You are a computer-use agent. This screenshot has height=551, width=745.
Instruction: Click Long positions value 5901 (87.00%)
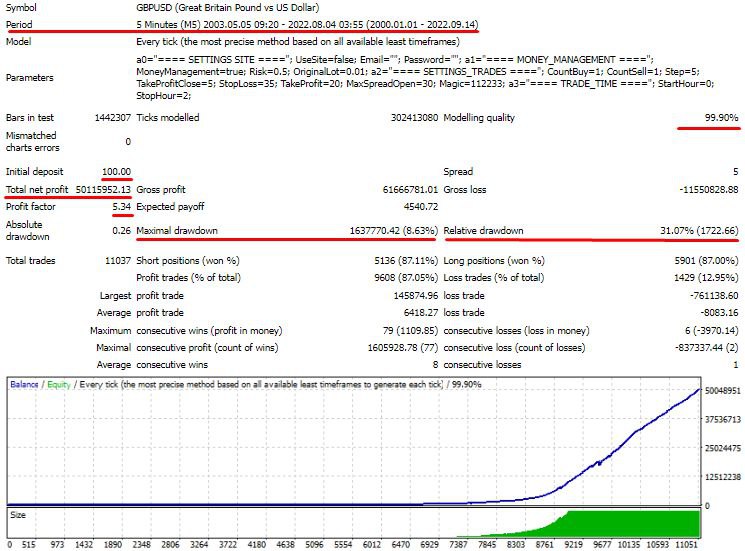pyautogui.click(x=707, y=261)
